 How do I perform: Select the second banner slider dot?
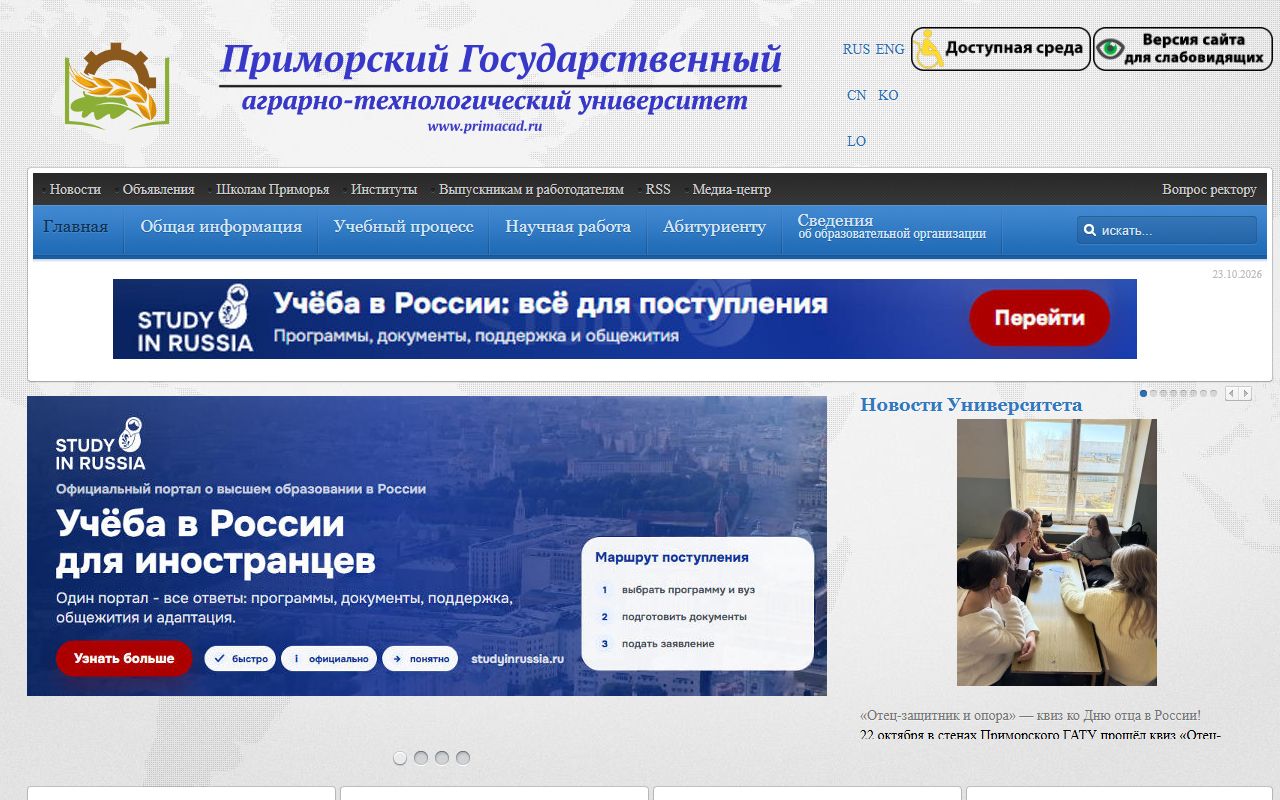[x=421, y=758]
